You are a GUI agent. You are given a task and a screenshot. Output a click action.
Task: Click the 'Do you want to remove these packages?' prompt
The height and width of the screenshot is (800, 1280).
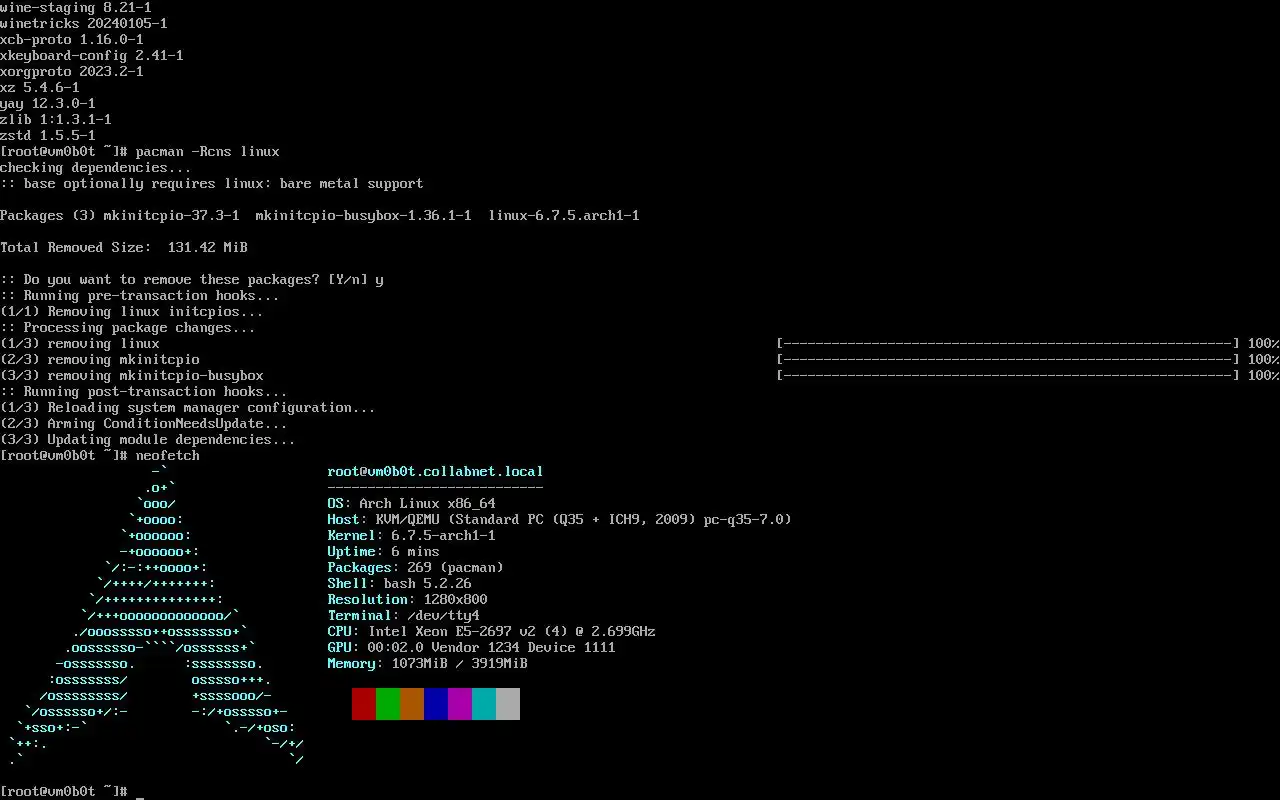192,280
